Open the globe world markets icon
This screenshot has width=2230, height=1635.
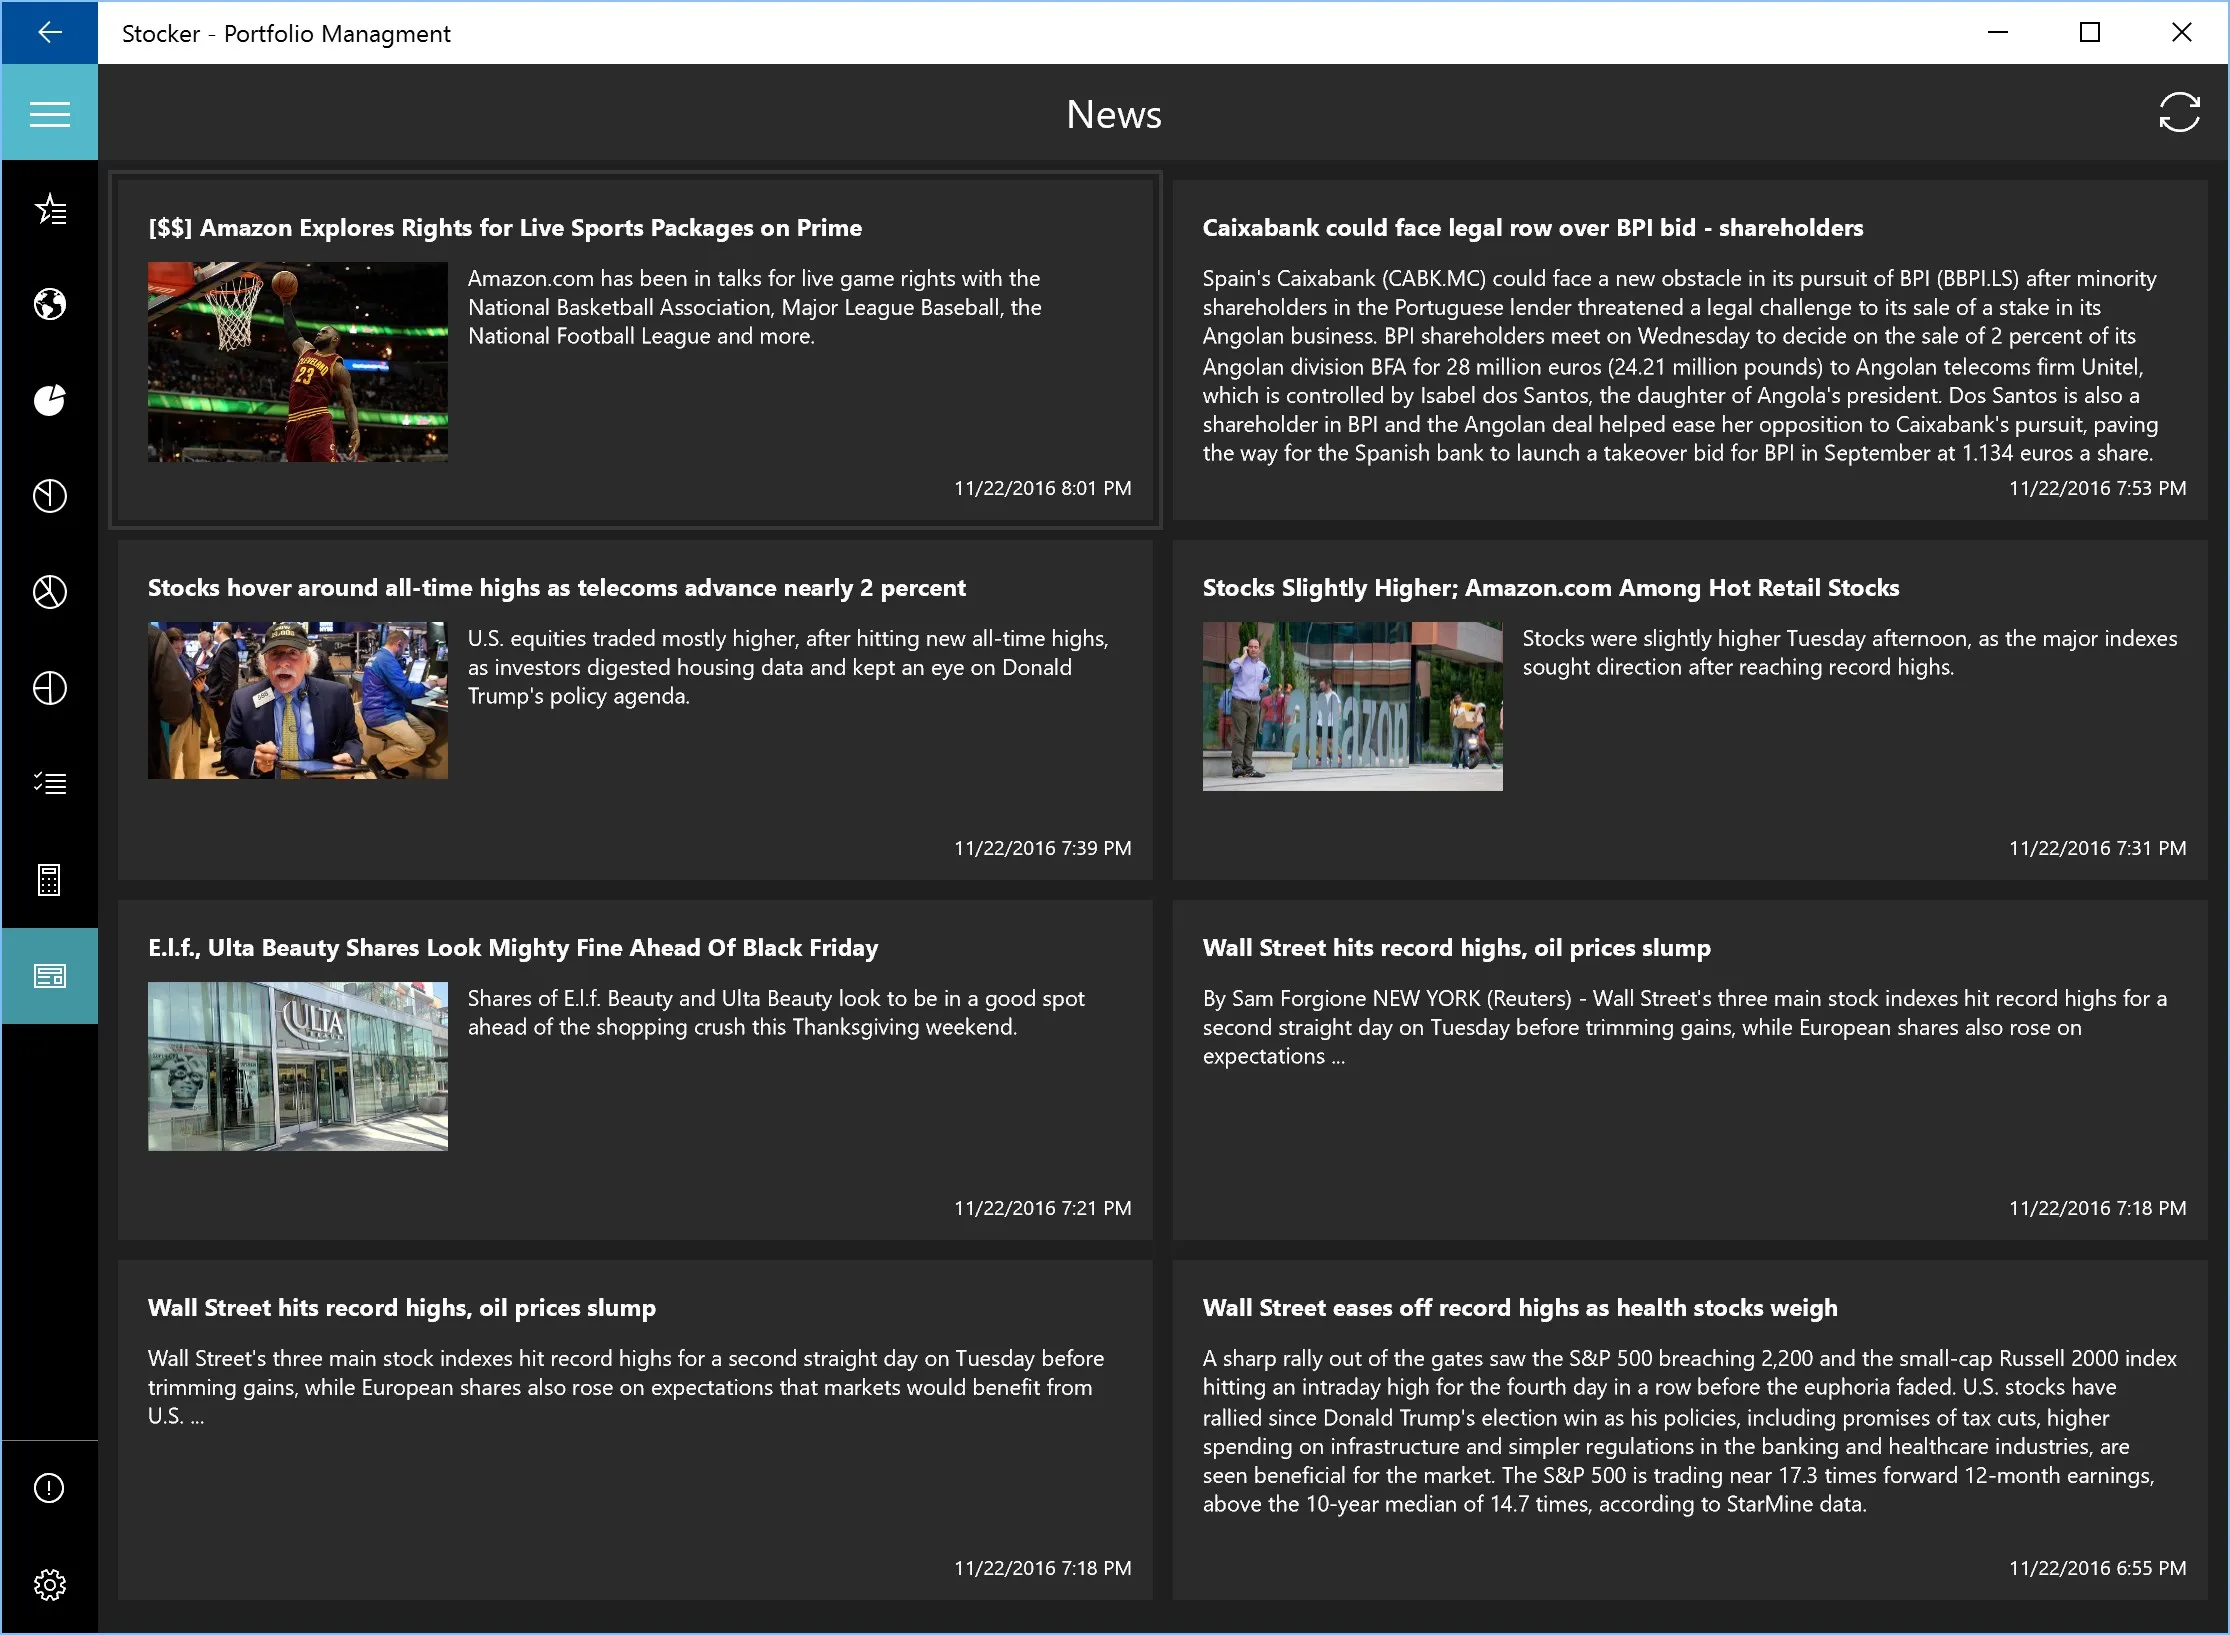click(x=49, y=304)
